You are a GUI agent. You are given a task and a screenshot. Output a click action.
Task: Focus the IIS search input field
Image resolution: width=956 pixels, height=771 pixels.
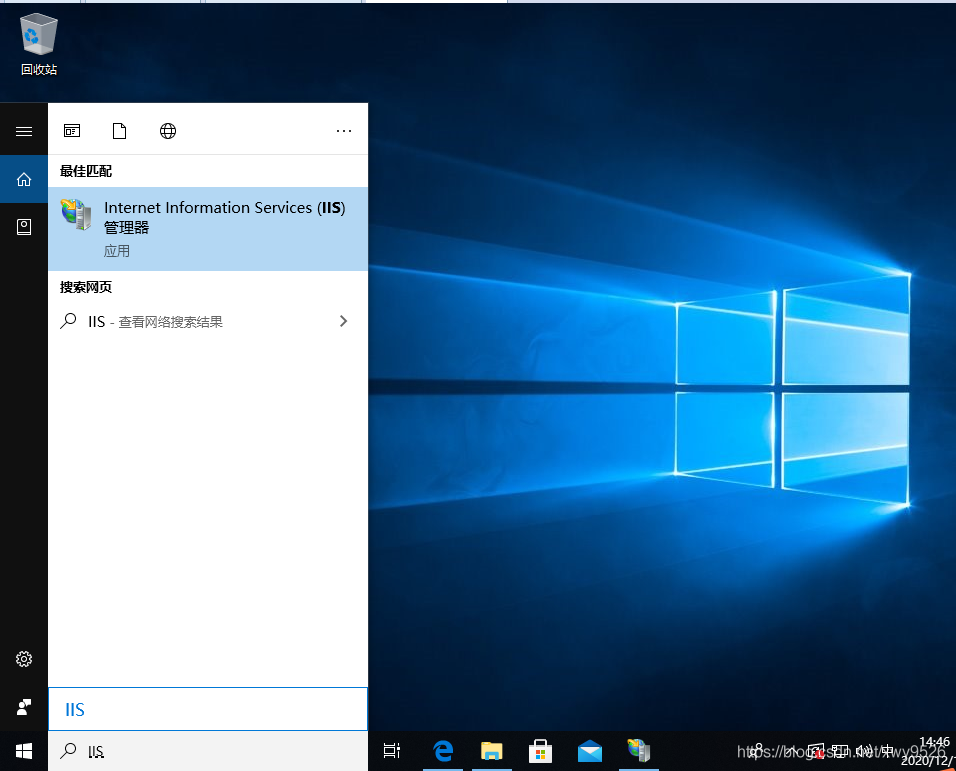(x=208, y=709)
